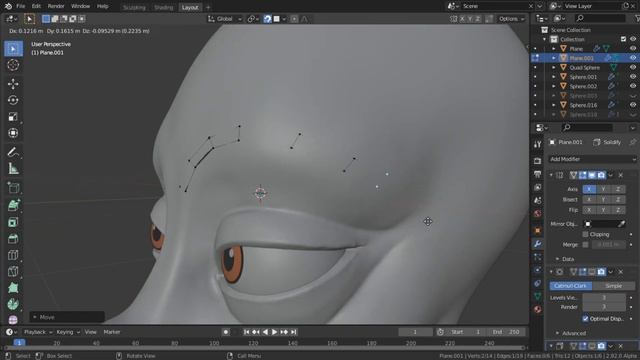Jump to the timeline end frame button
This screenshot has width=640, height=360.
(293, 332)
